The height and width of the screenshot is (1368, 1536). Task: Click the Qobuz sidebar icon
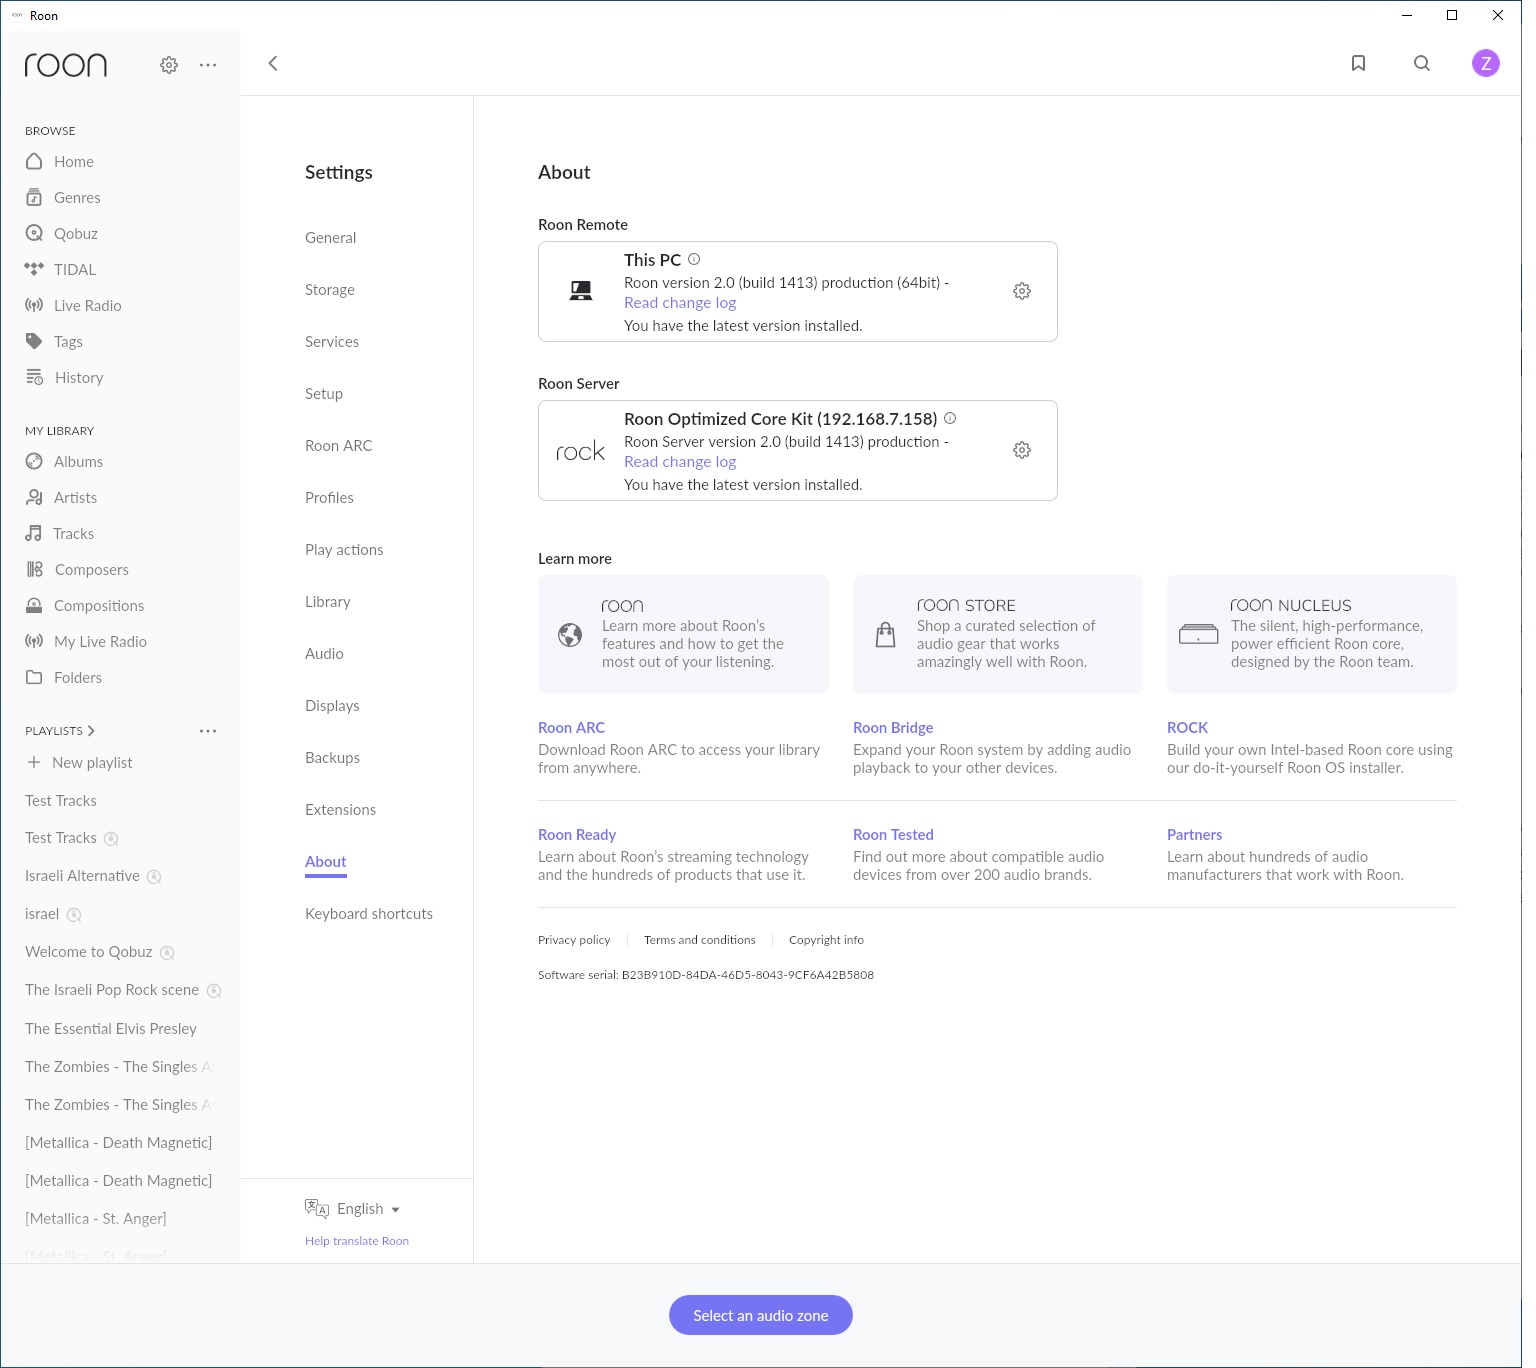34,233
